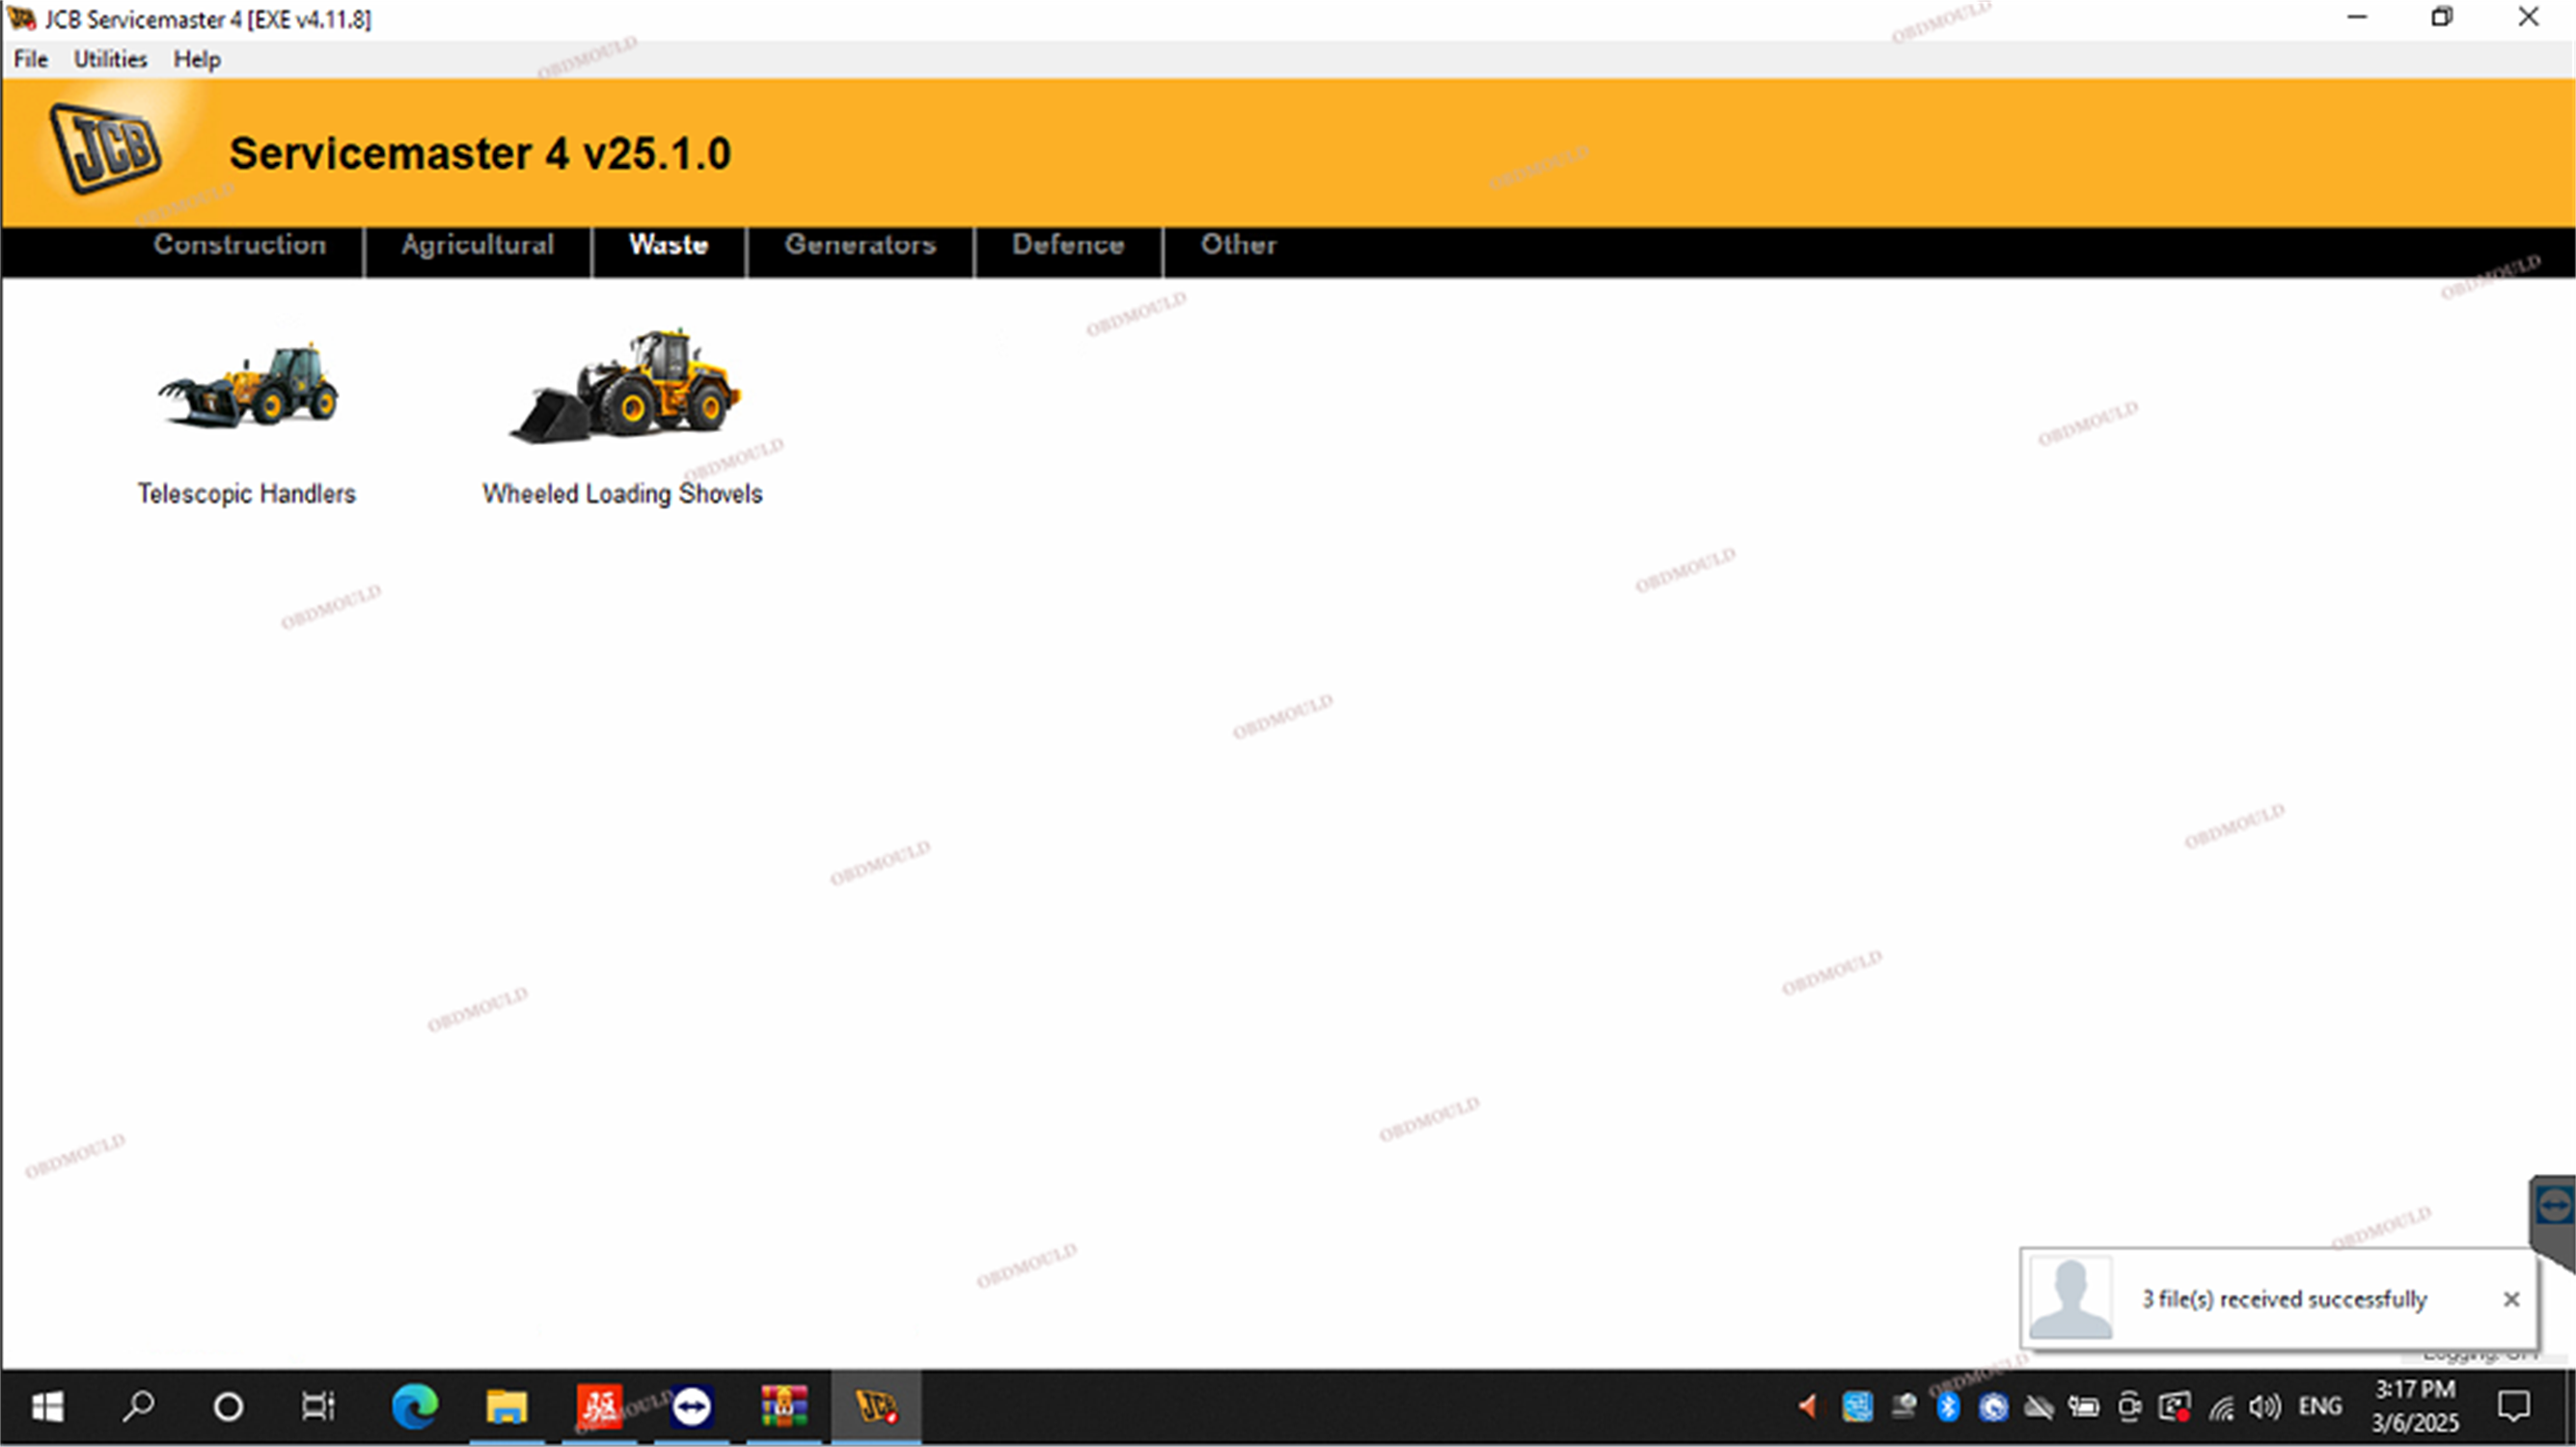
Task: Restore down the Servicemaster window
Action: (x=2442, y=17)
